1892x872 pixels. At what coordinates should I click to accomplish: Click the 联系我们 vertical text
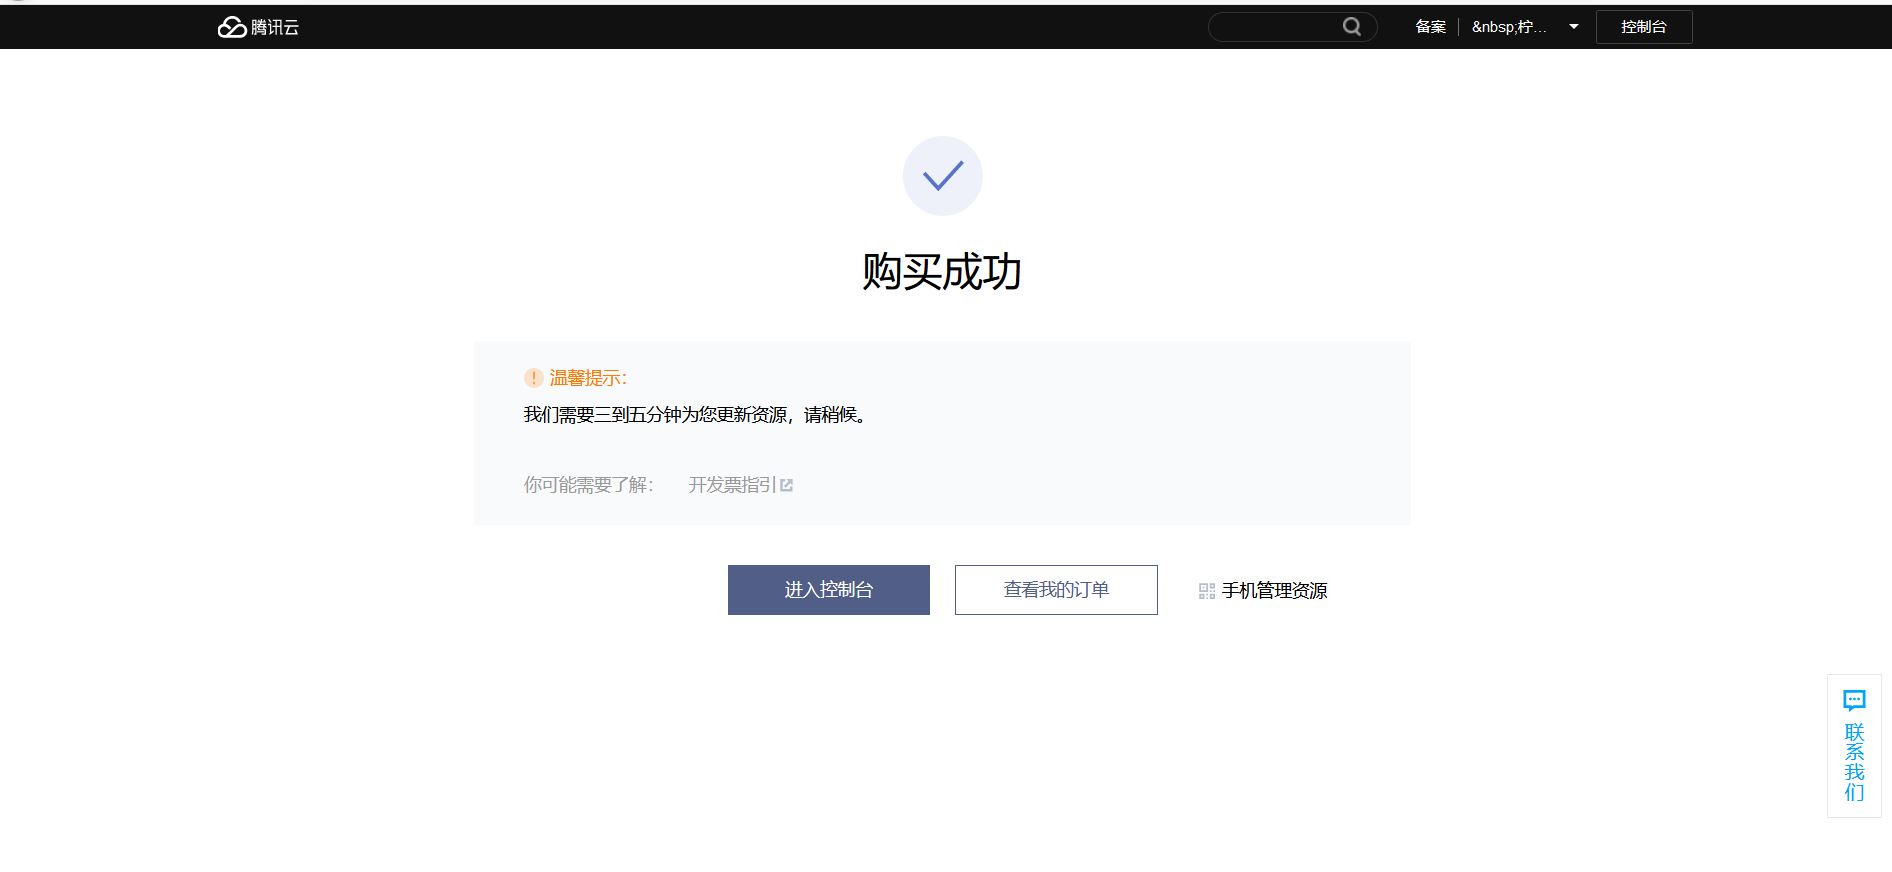1854,762
